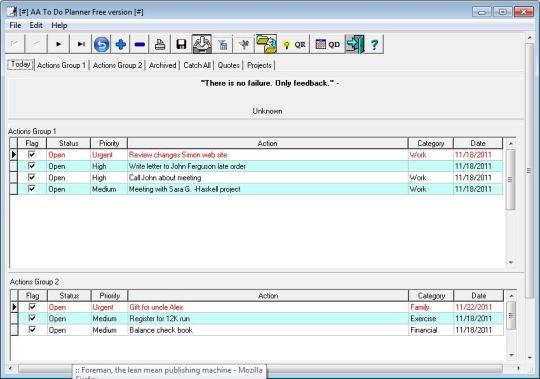
Task: Select 'Meeting with Sara G. -Haskell project' cell
Action: [268, 189]
